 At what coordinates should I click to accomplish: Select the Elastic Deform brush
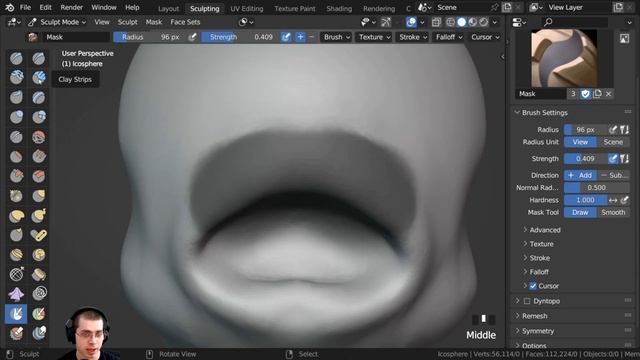coord(16,215)
